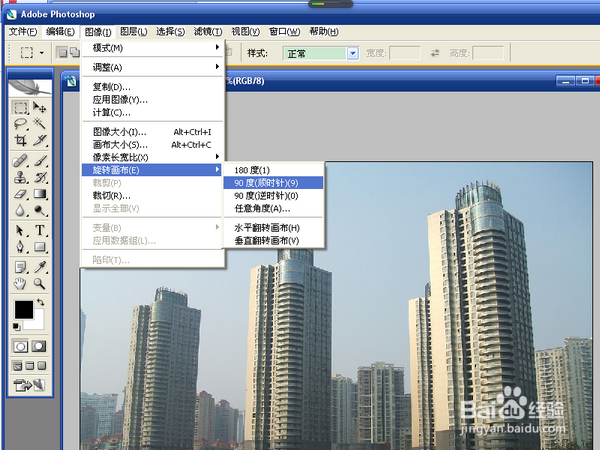Select the Dodge tool
Image resolution: width=600 pixels, height=450 pixels.
[x=40, y=210]
